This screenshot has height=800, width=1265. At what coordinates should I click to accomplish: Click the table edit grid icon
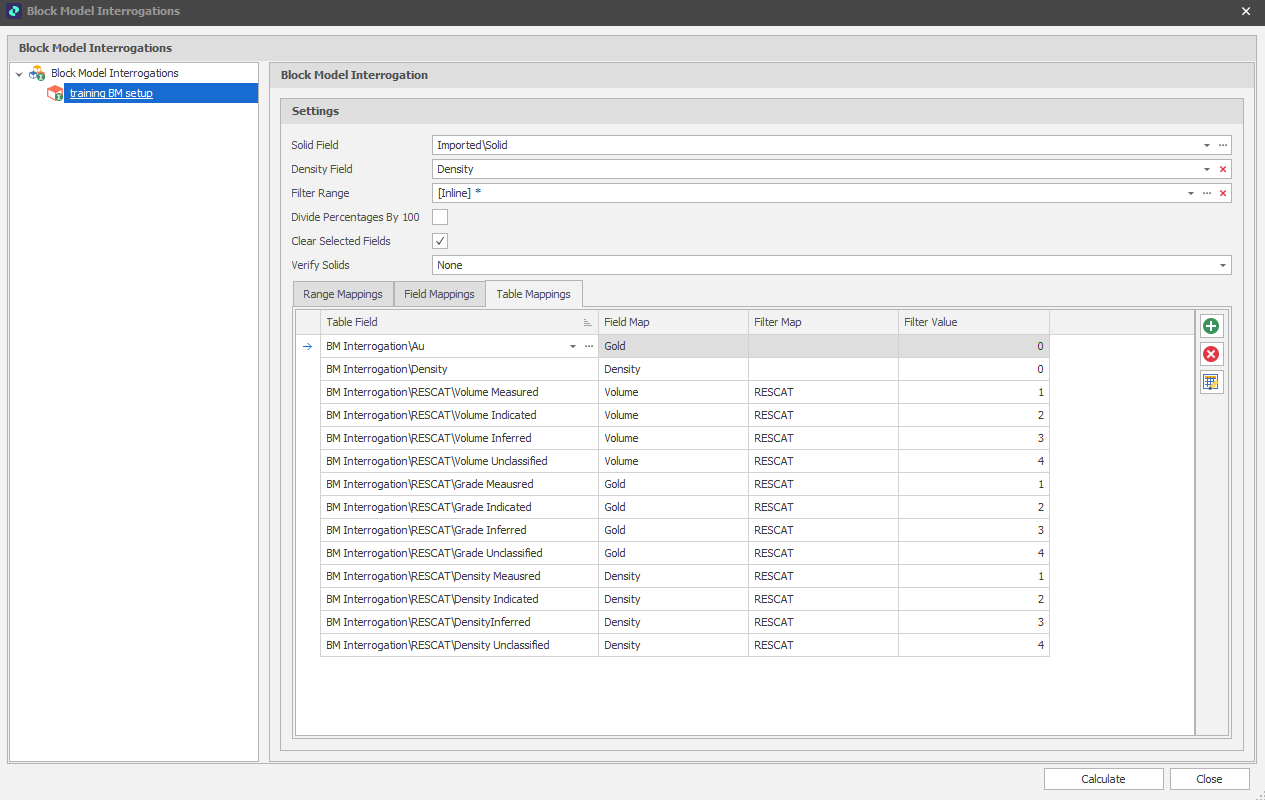click(x=1211, y=382)
